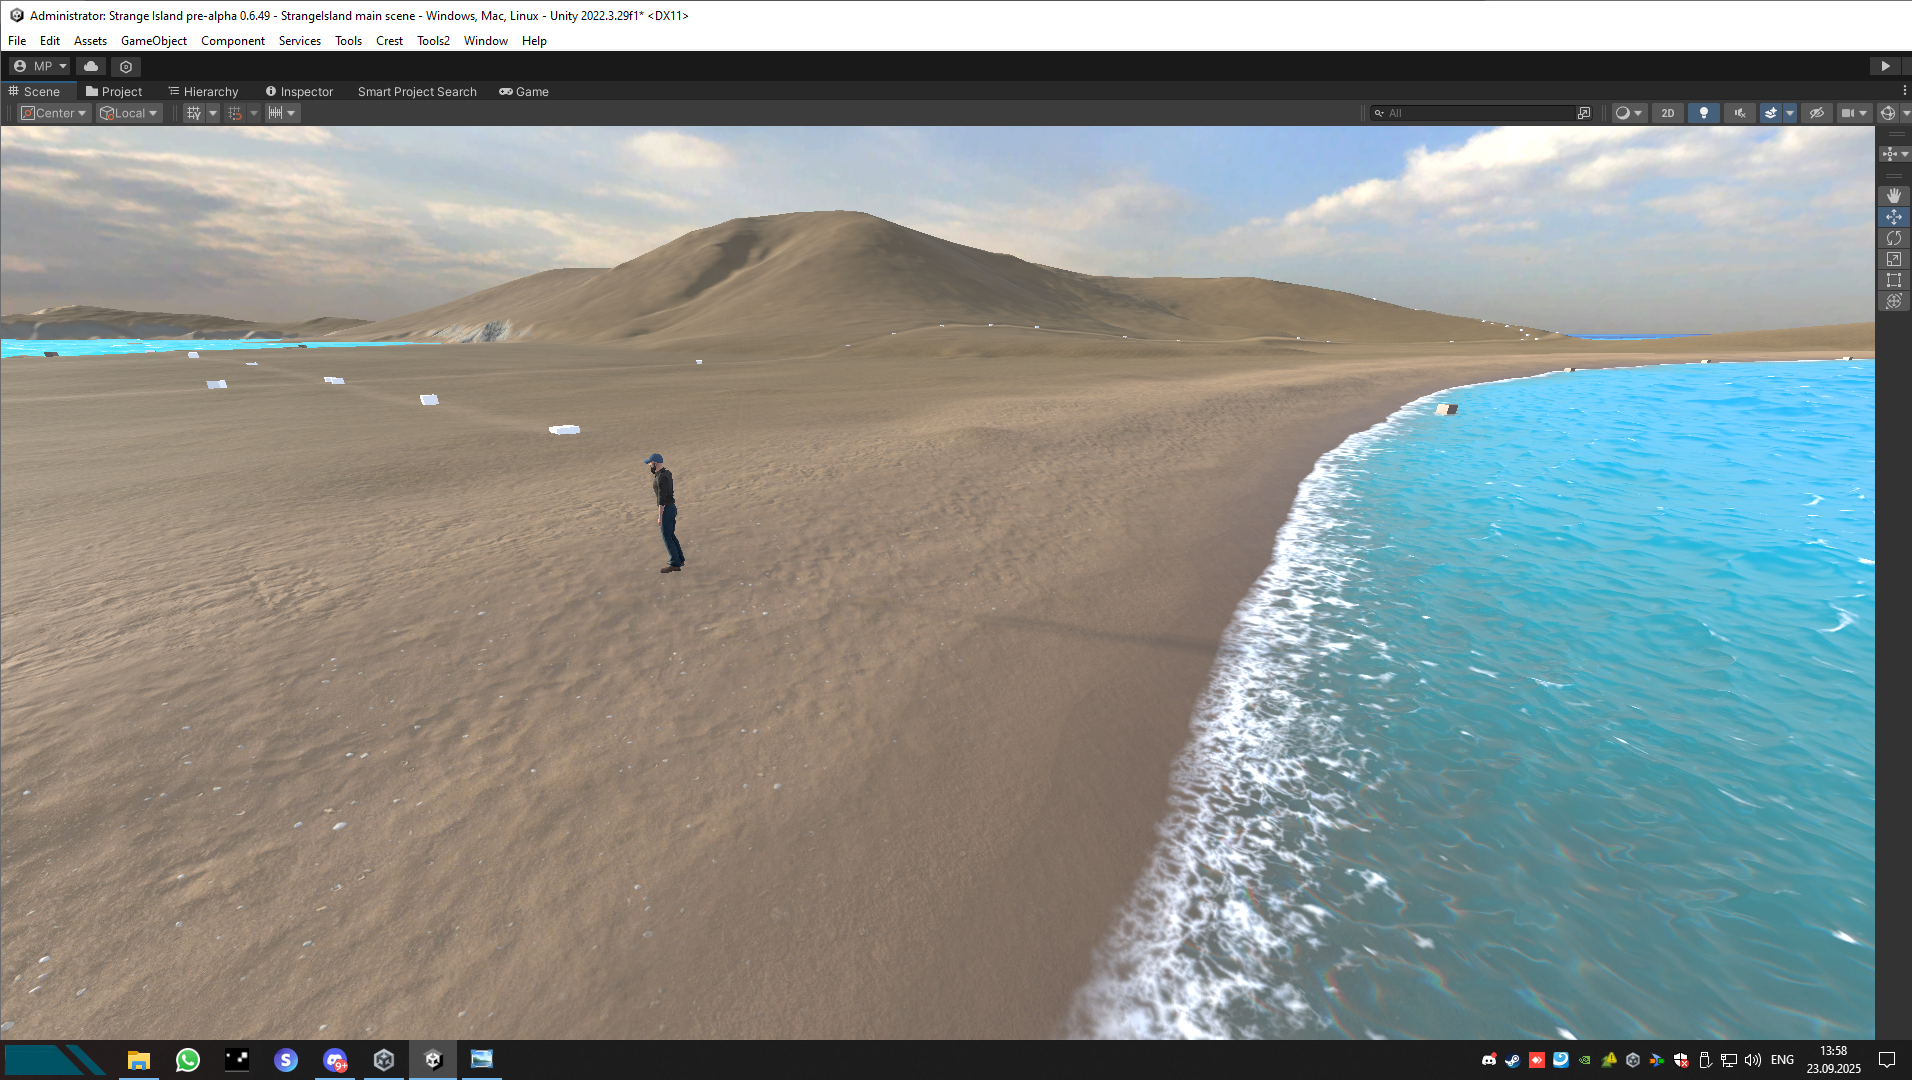Screen dimensions: 1912x1080
Task: Toggle 2D scene view mode
Action: (1668, 113)
